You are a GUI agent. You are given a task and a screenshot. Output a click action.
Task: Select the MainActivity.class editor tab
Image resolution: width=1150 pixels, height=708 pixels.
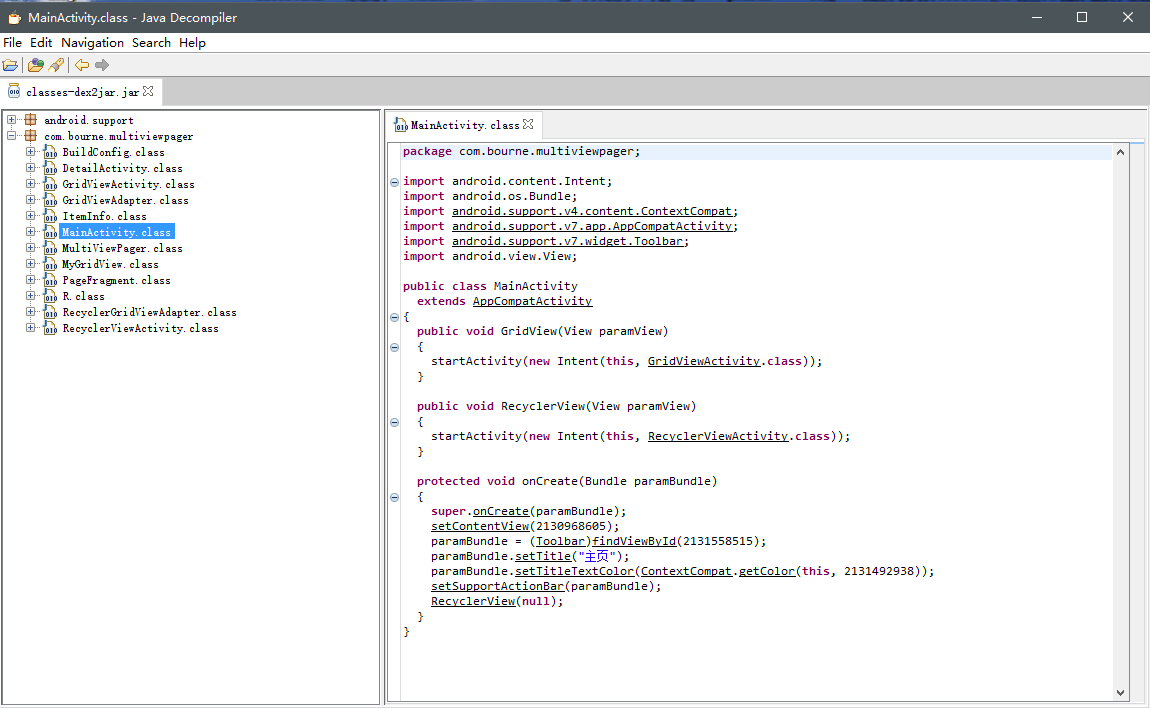coord(465,125)
